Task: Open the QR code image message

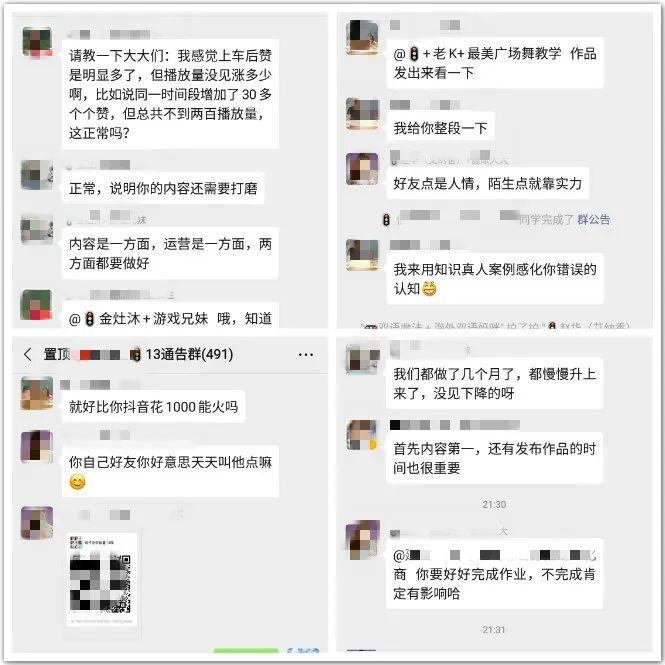Action: (101, 580)
